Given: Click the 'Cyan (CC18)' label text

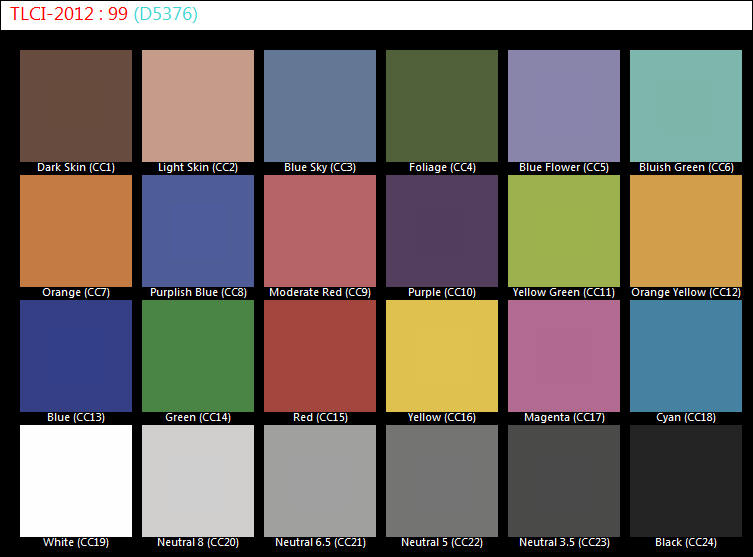Looking at the screenshot, I should [x=686, y=417].
